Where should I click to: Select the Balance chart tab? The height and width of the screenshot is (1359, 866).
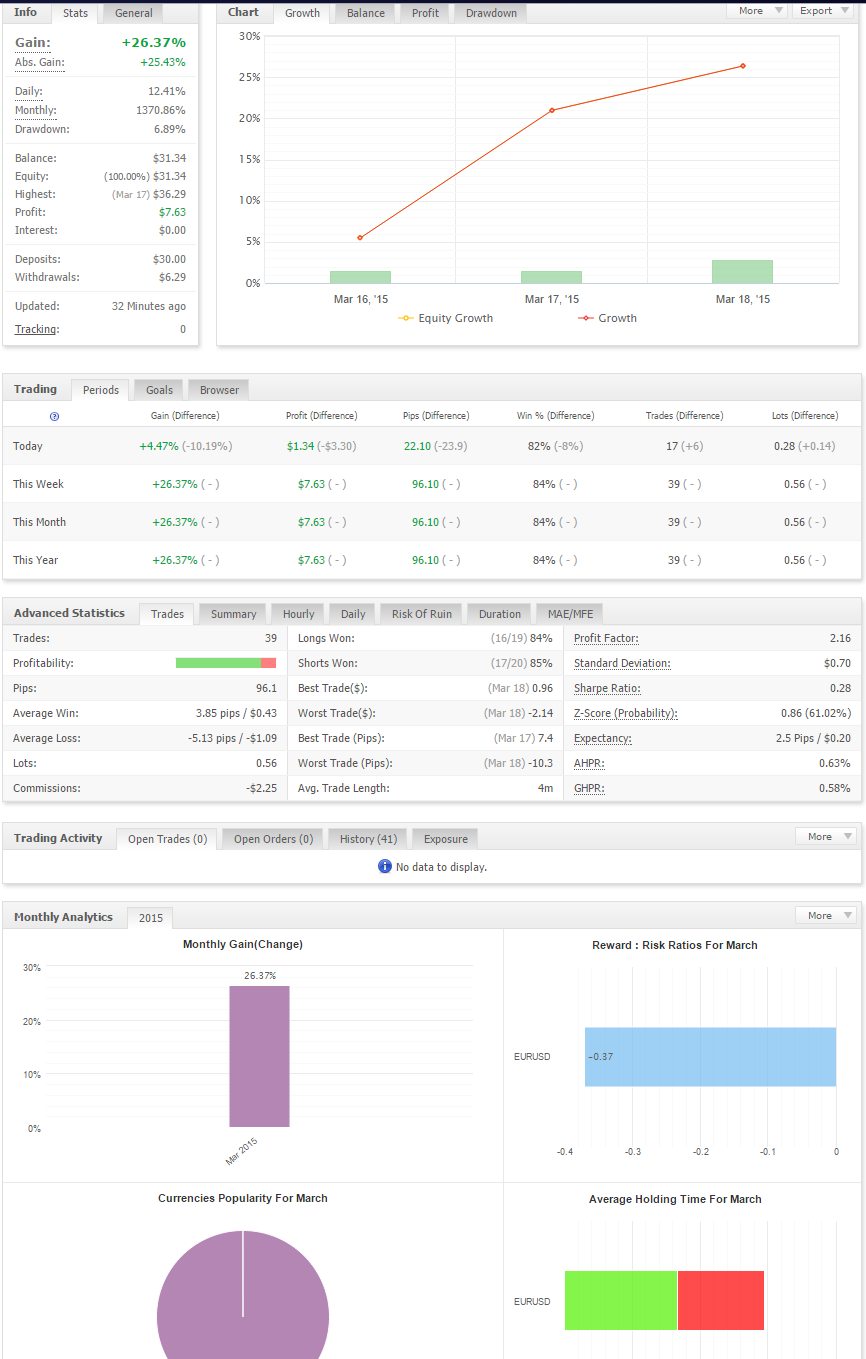click(366, 13)
